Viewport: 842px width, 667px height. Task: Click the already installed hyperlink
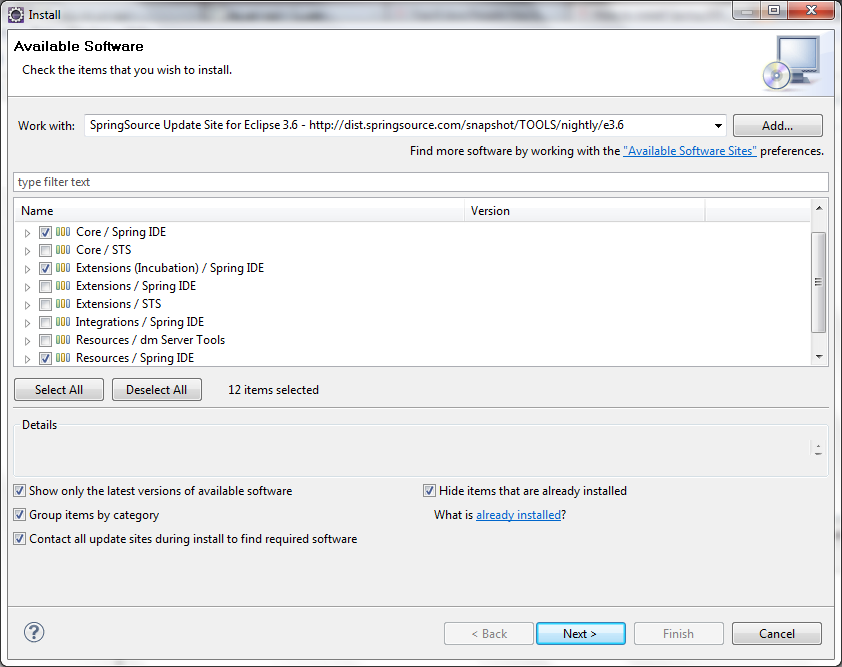(x=518, y=515)
